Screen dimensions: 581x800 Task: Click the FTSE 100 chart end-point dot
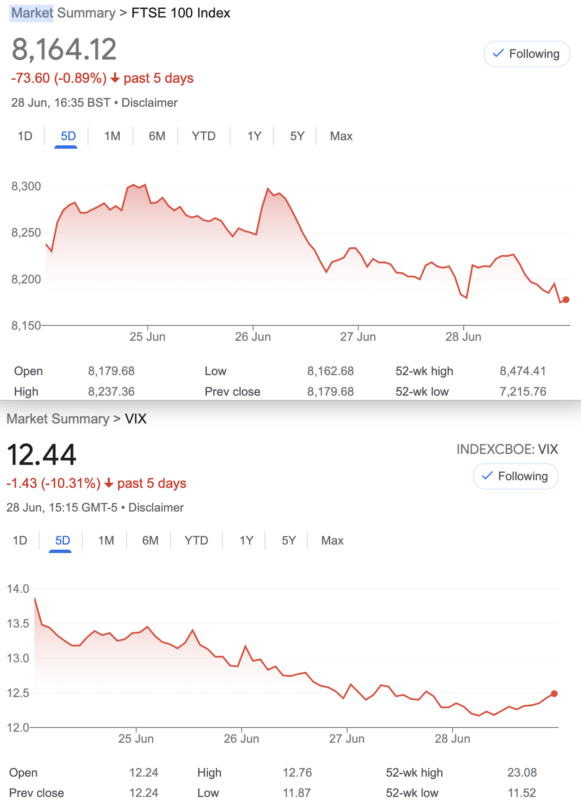tap(566, 299)
